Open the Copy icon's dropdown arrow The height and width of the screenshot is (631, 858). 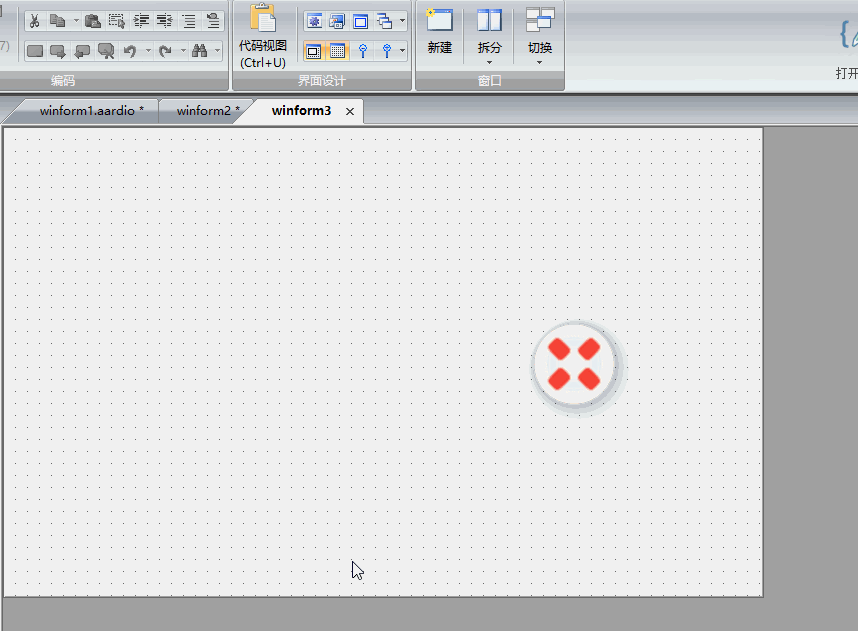click(76, 21)
